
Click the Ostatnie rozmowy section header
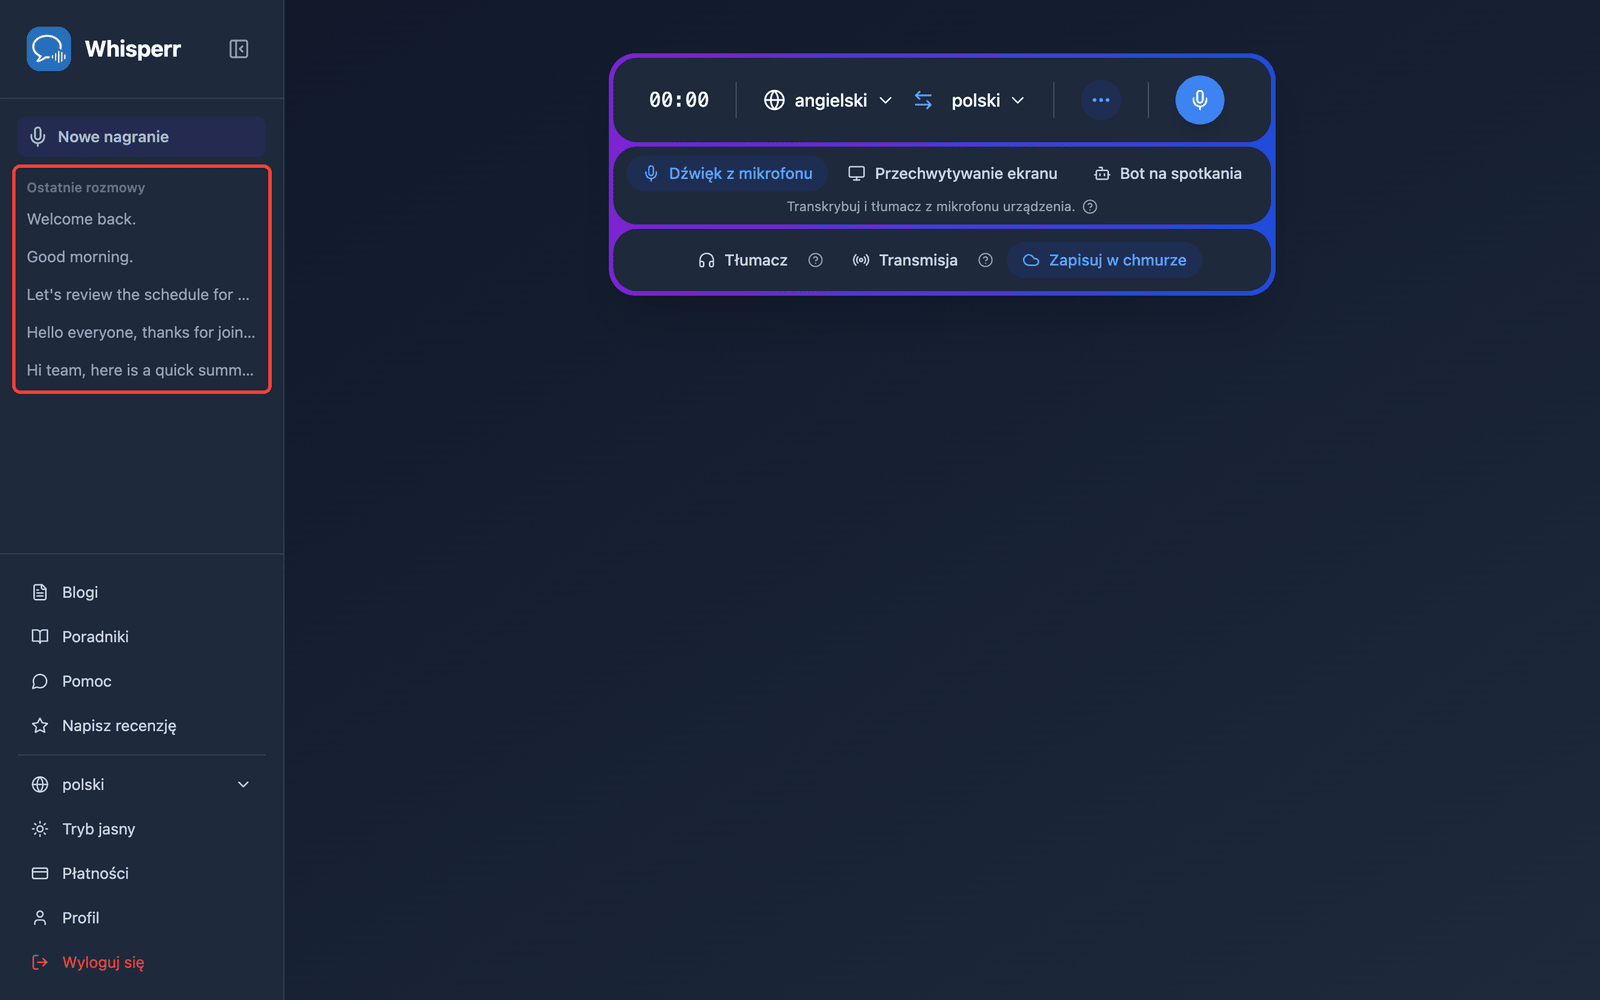(86, 188)
